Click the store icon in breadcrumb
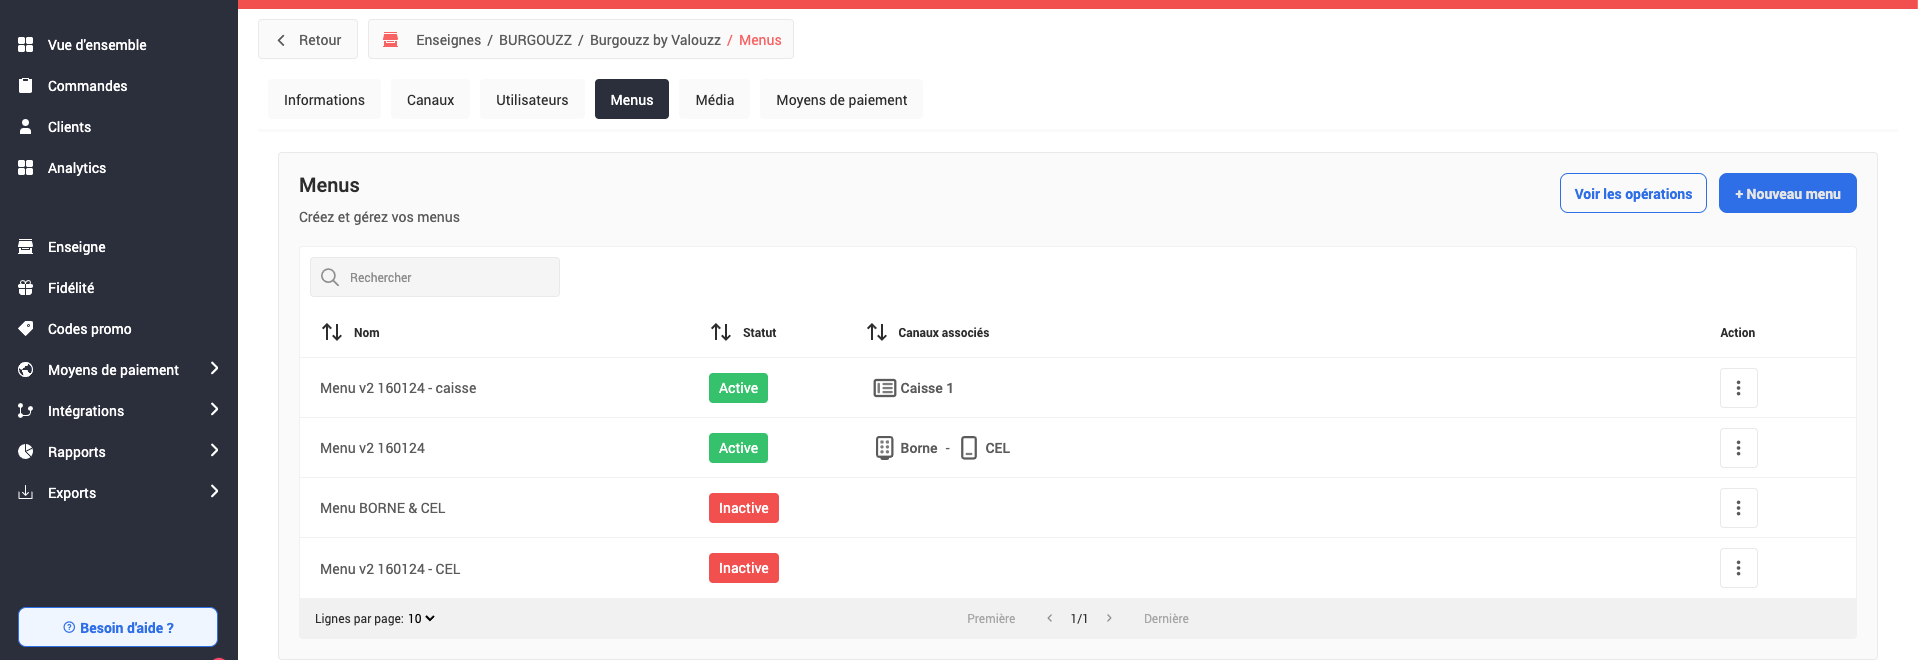This screenshot has width=1918, height=660. click(x=391, y=40)
